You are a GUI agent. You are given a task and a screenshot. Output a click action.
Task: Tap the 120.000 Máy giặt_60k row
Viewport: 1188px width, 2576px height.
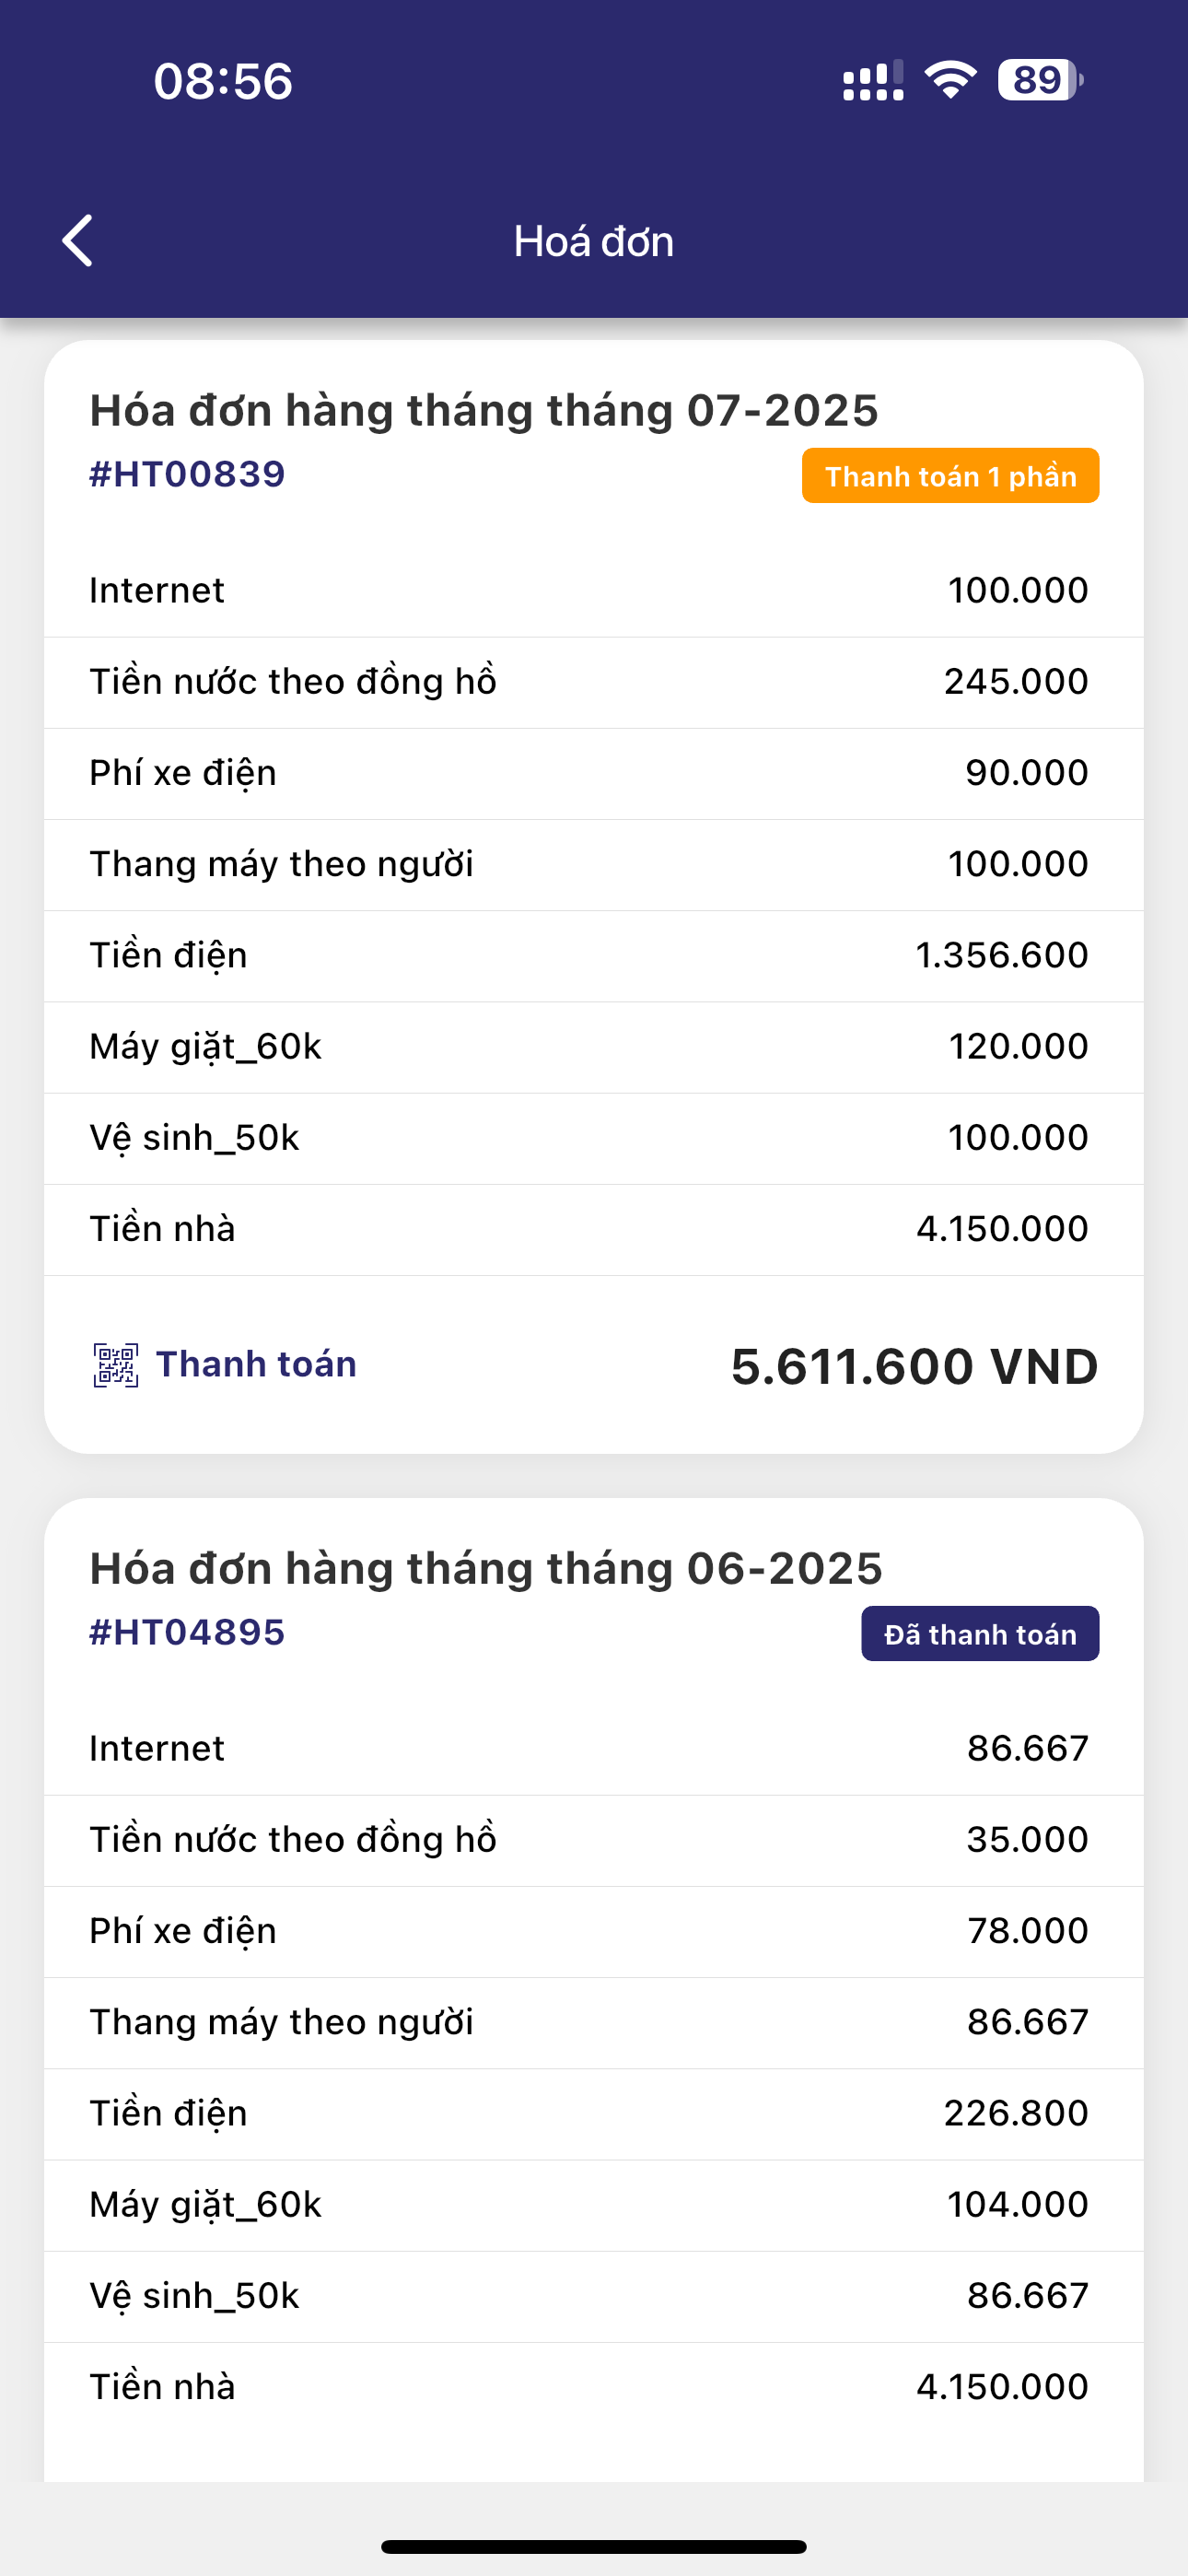point(594,1047)
